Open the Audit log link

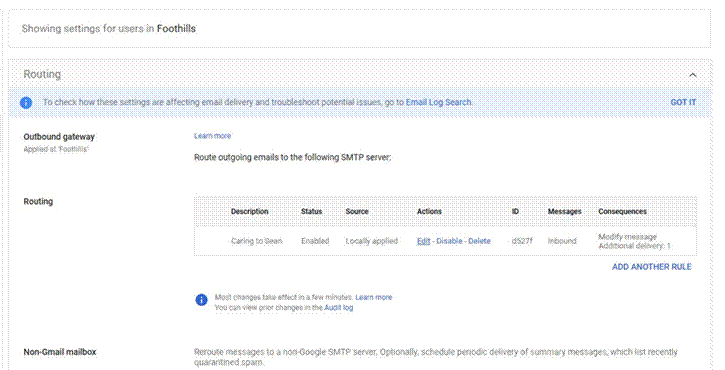coord(338,308)
